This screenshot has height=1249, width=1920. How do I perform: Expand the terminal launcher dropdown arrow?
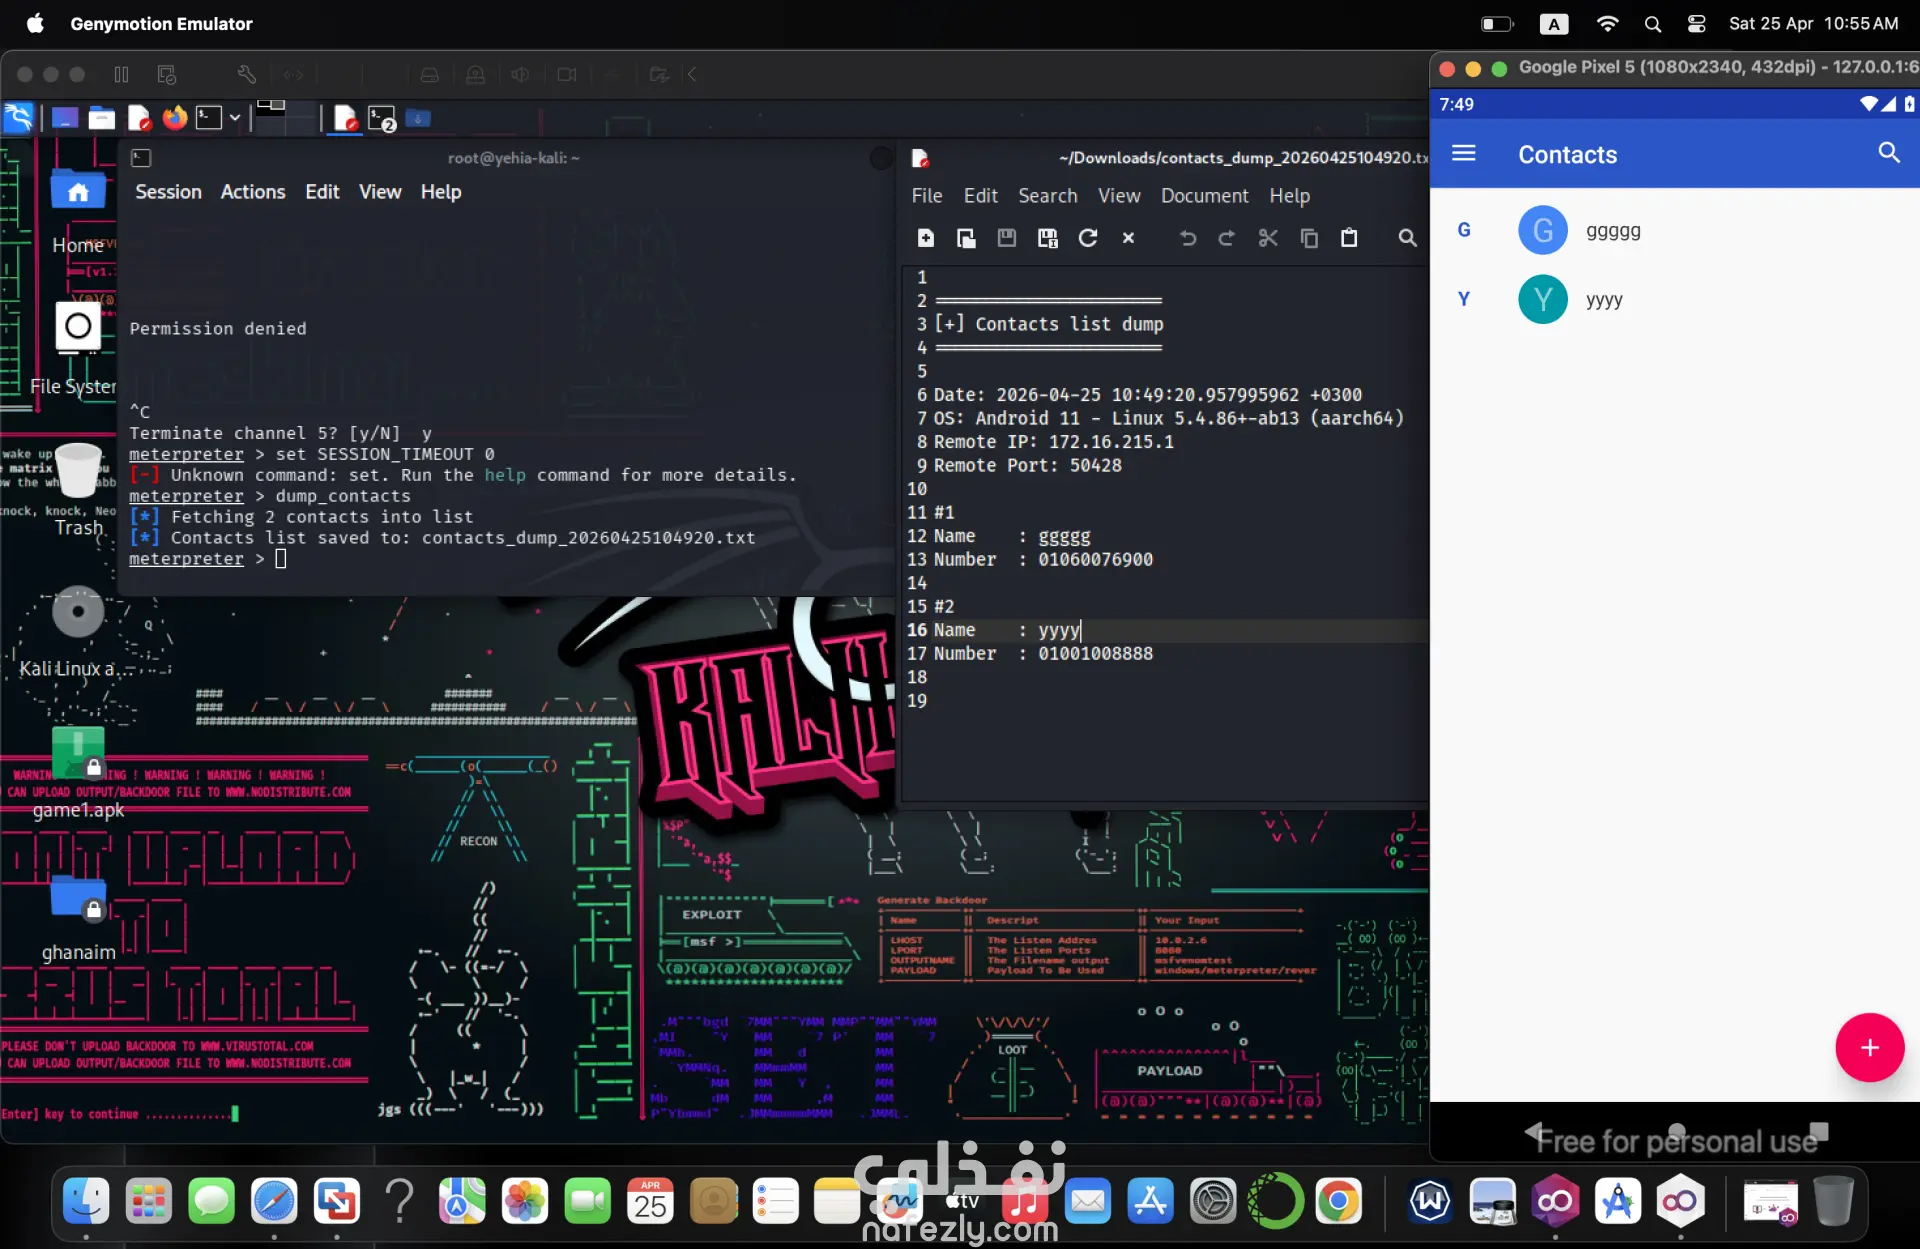pos(235,118)
